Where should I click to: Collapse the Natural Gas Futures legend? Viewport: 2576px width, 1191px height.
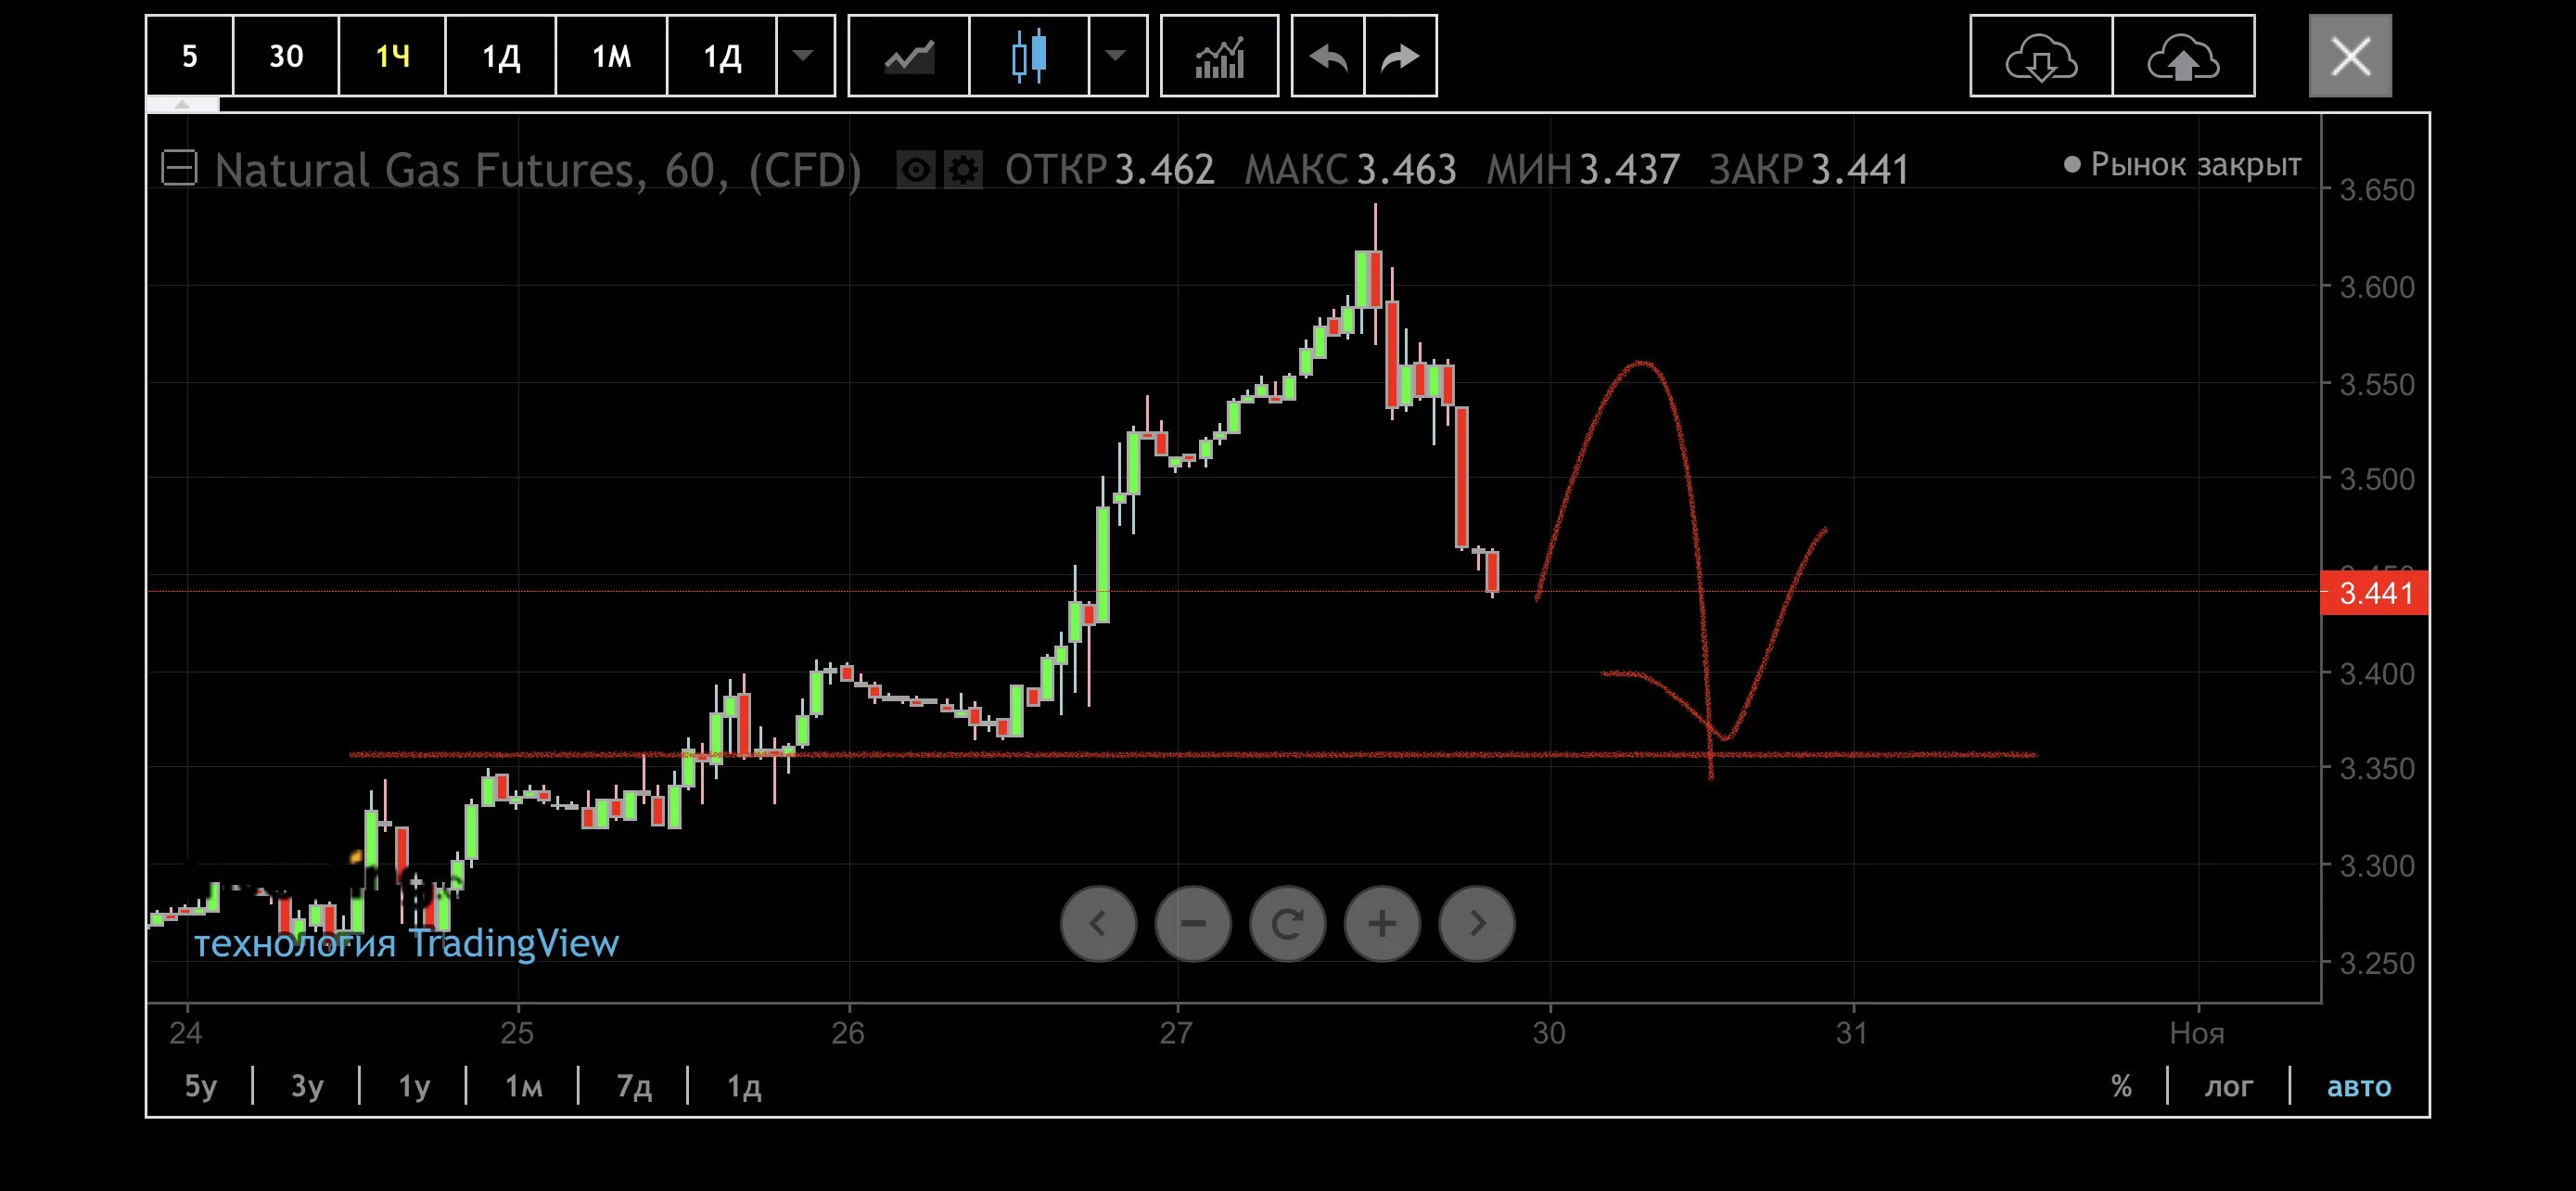(x=180, y=168)
